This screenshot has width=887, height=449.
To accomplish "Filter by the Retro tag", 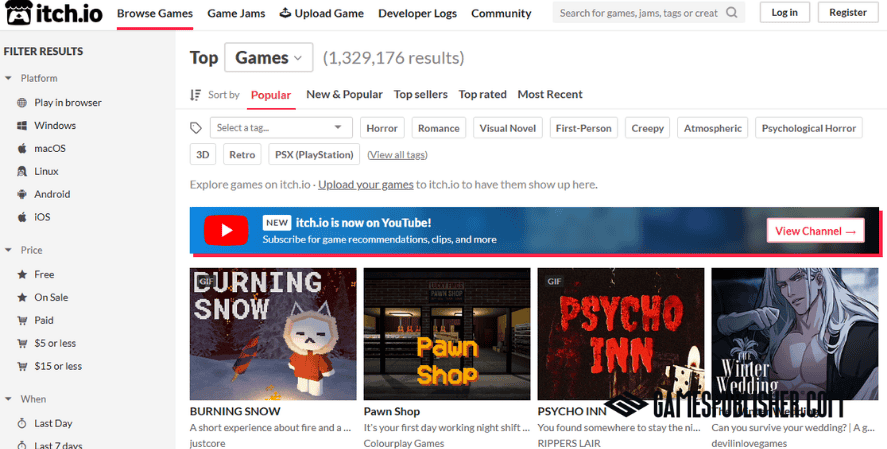I will (242, 154).
